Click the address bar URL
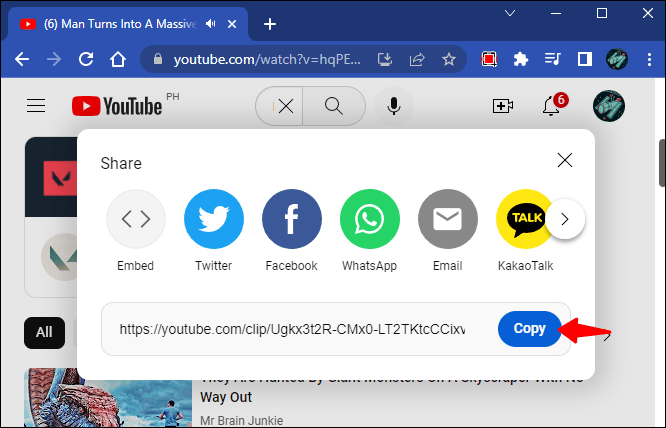Viewport: 666px width, 428px height. [x=267, y=59]
